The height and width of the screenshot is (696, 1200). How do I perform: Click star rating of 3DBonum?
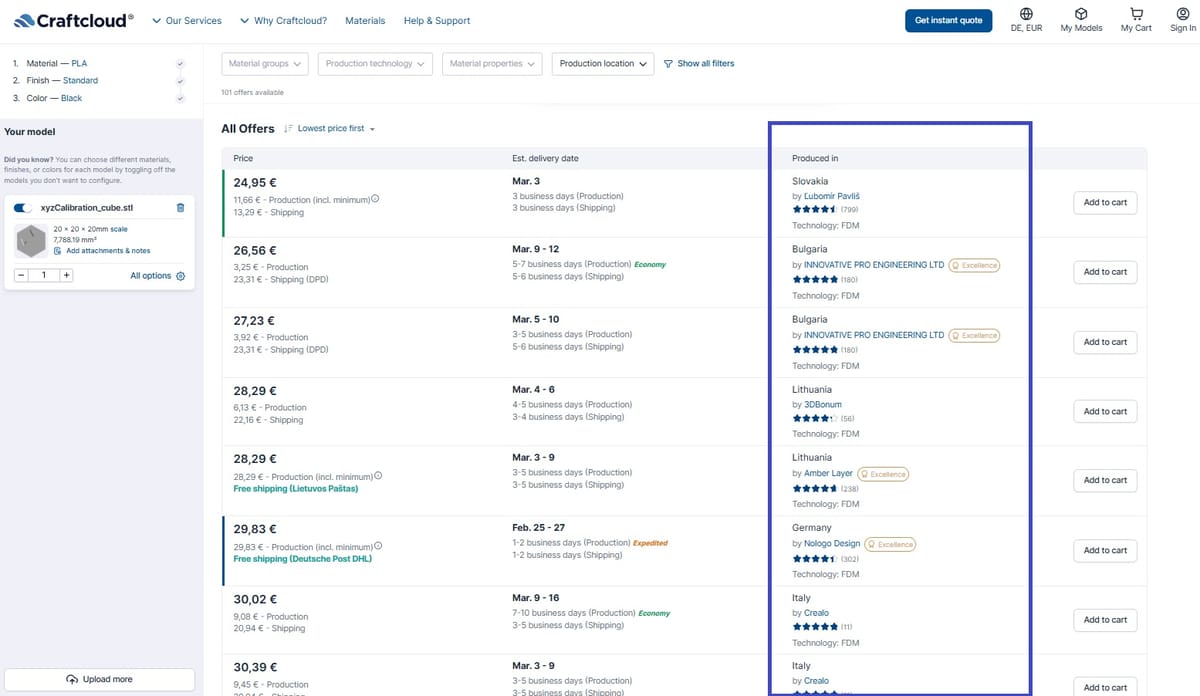pos(815,419)
